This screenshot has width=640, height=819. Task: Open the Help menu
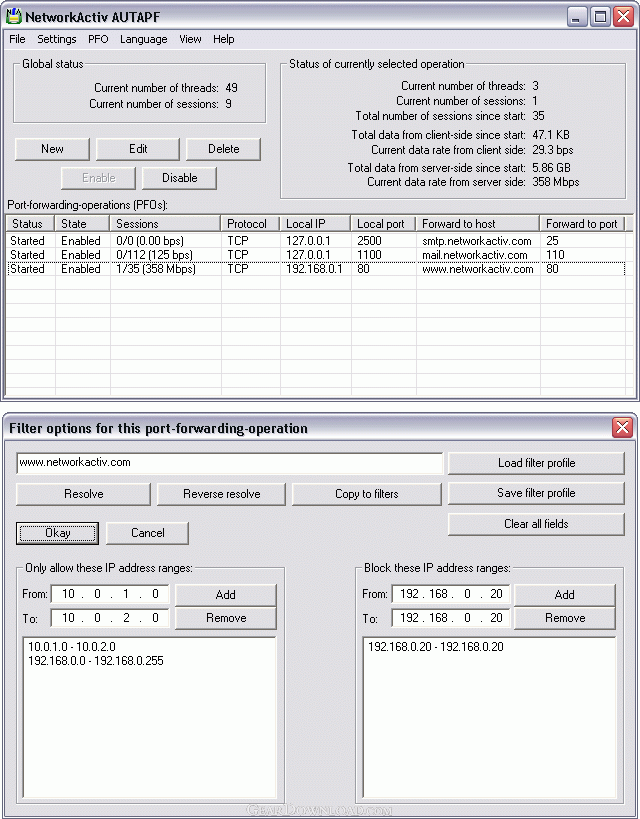pyautogui.click(x=224, y=39)
